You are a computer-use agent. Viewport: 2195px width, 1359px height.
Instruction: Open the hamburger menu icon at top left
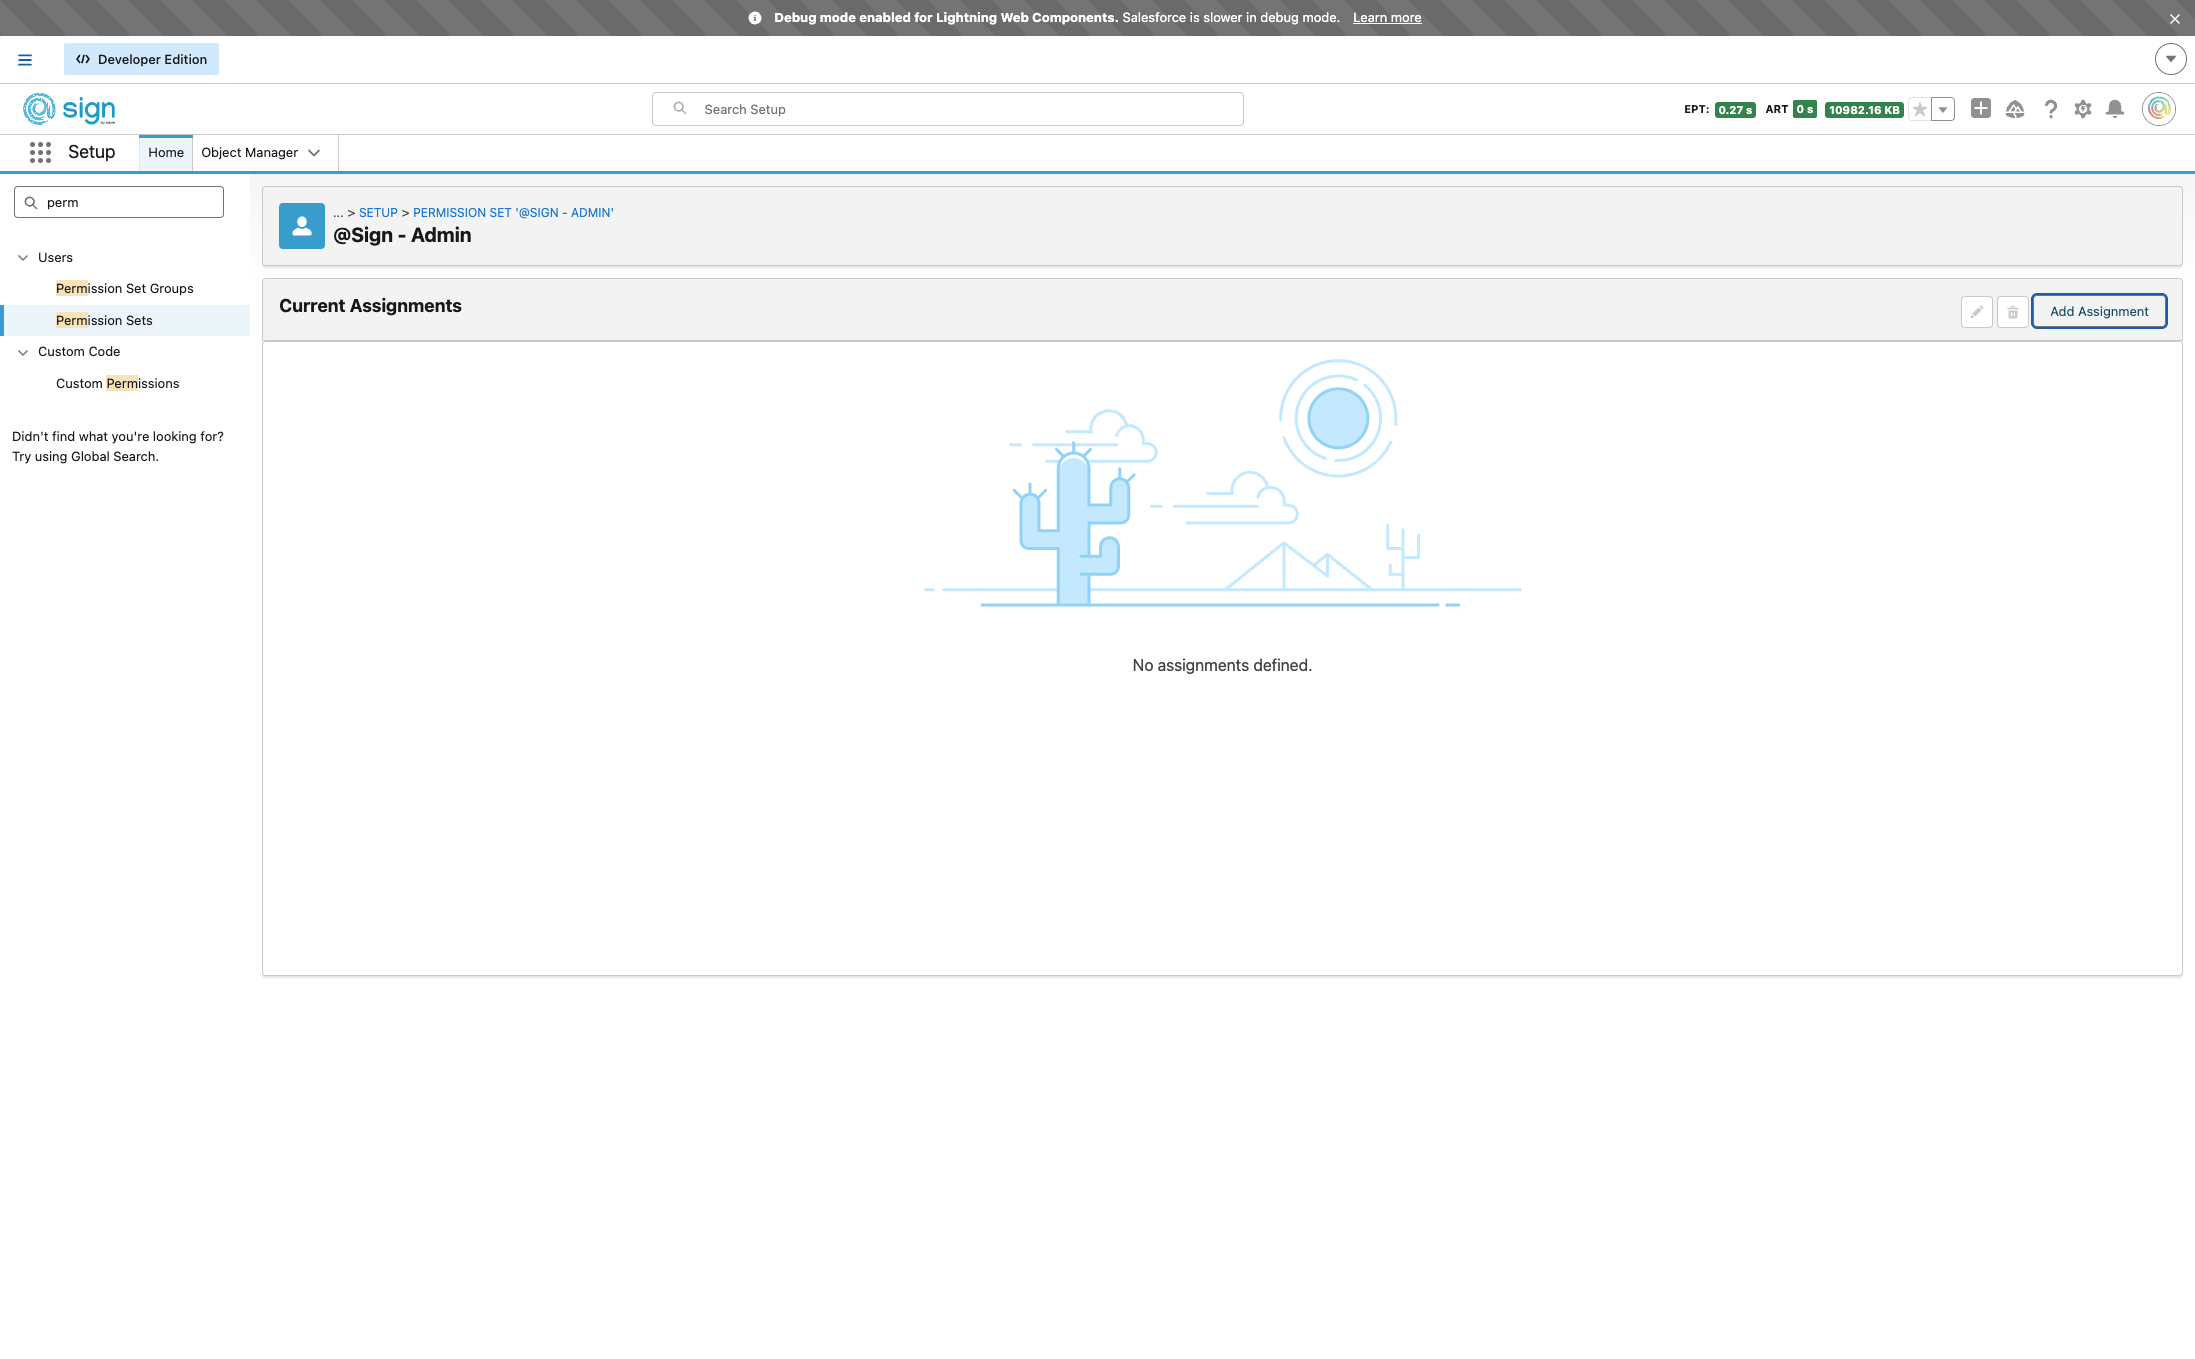pos(25,60)
